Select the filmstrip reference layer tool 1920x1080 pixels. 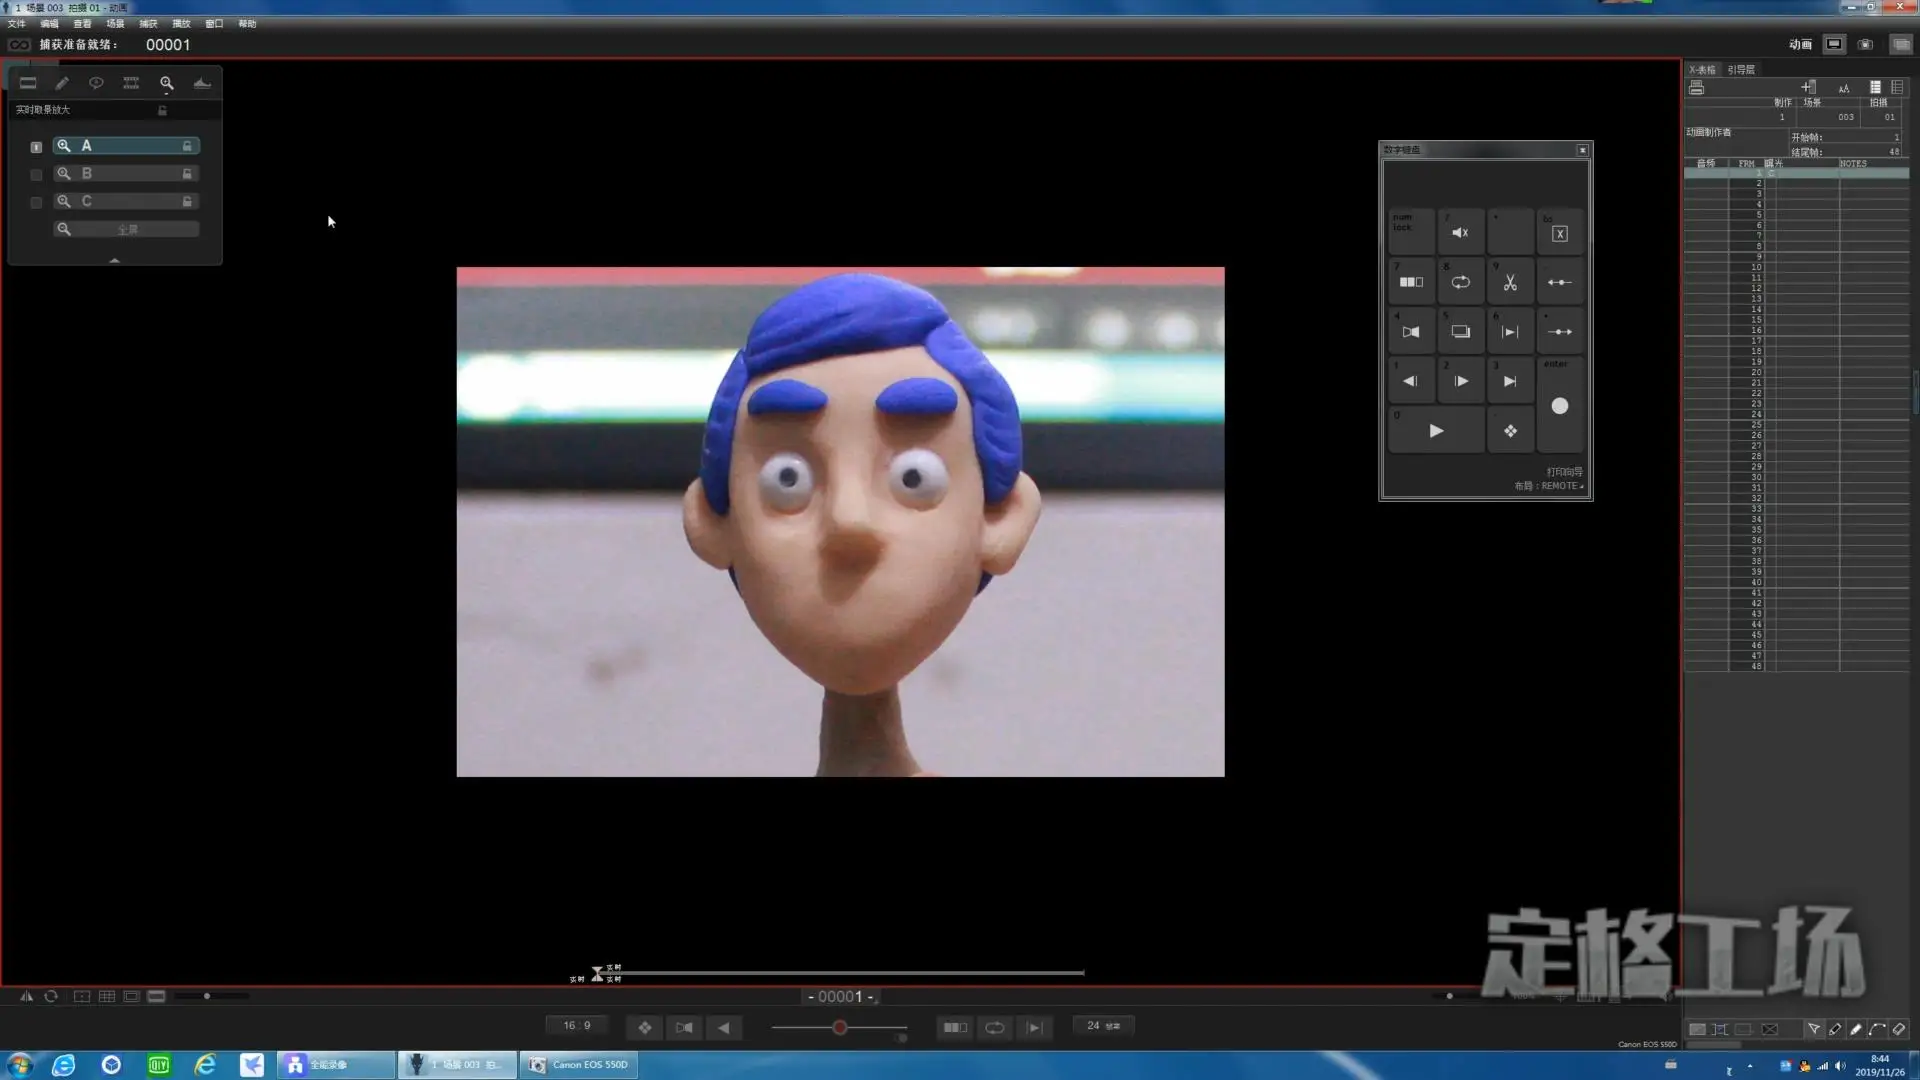coord(131,83)
